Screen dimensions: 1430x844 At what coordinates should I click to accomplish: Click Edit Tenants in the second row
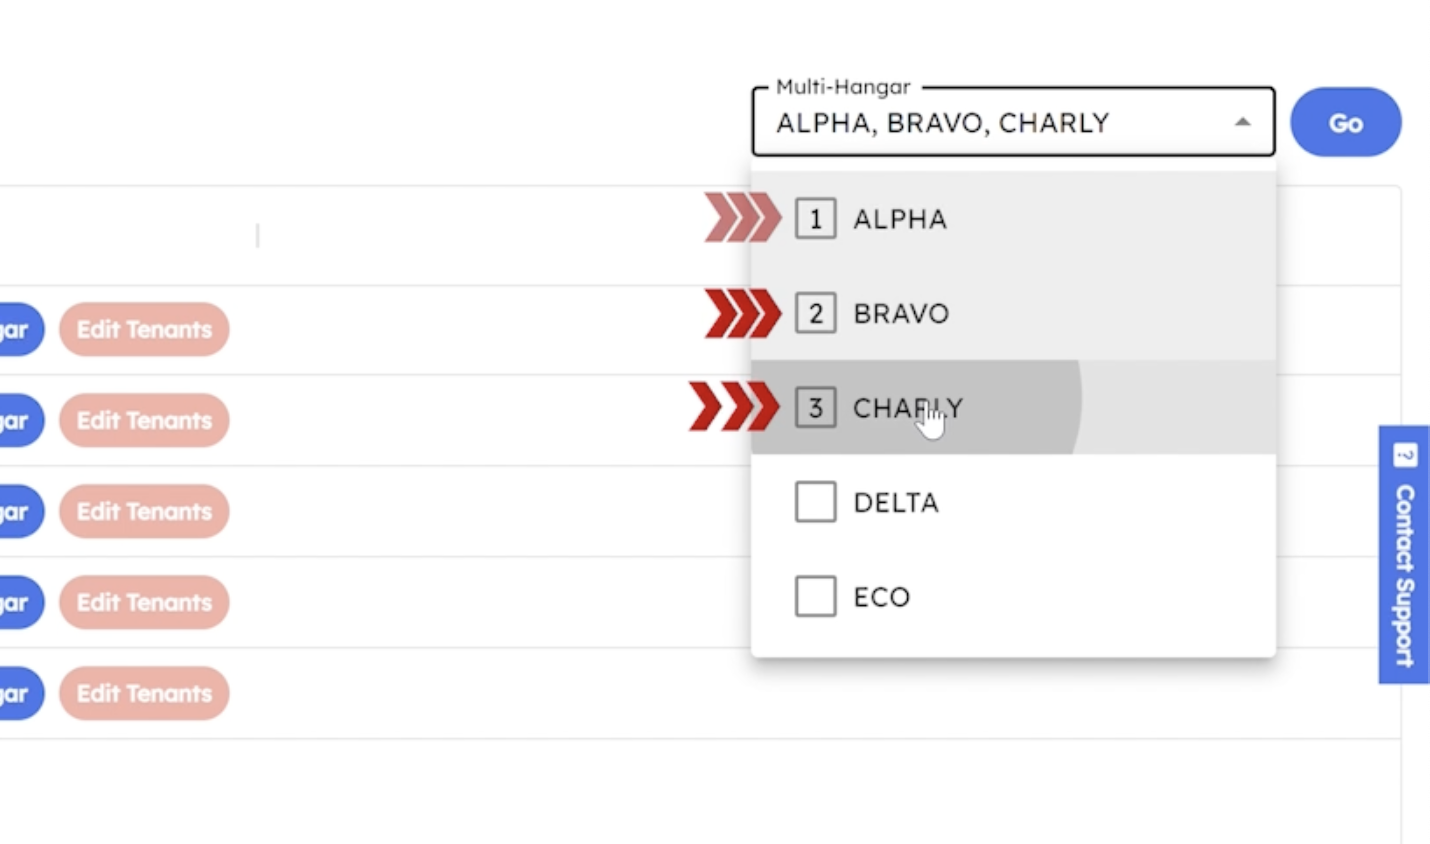pos(144,420)
